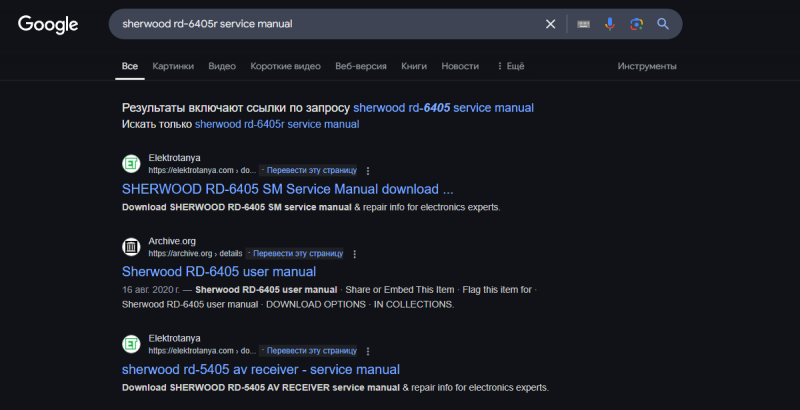This screenshot has height=410, width=800.
Task: Open SHERWOOD RD-6405 SM Service Manual download result
Action: (288, 189)
